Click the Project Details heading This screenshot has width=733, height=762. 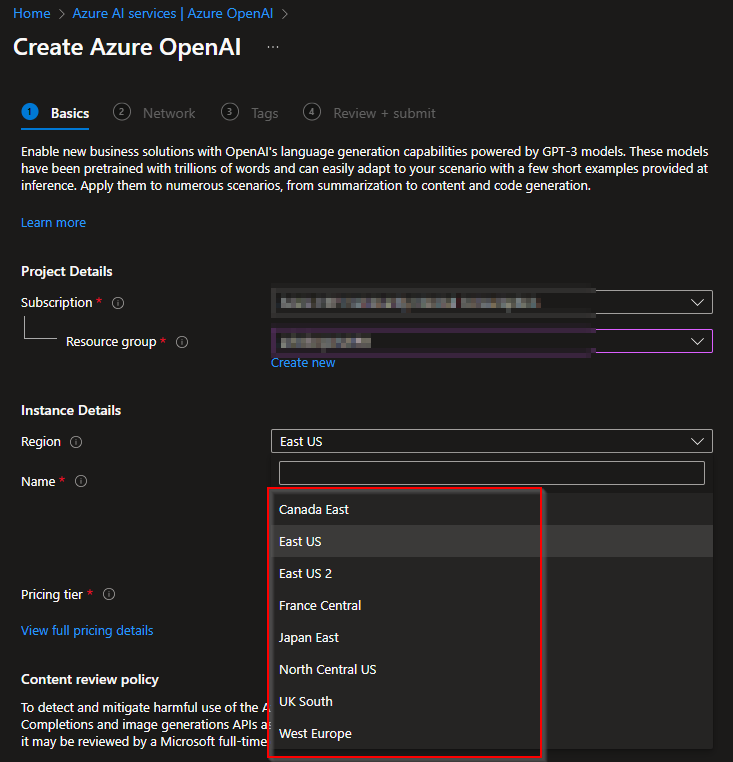[67, 271]
